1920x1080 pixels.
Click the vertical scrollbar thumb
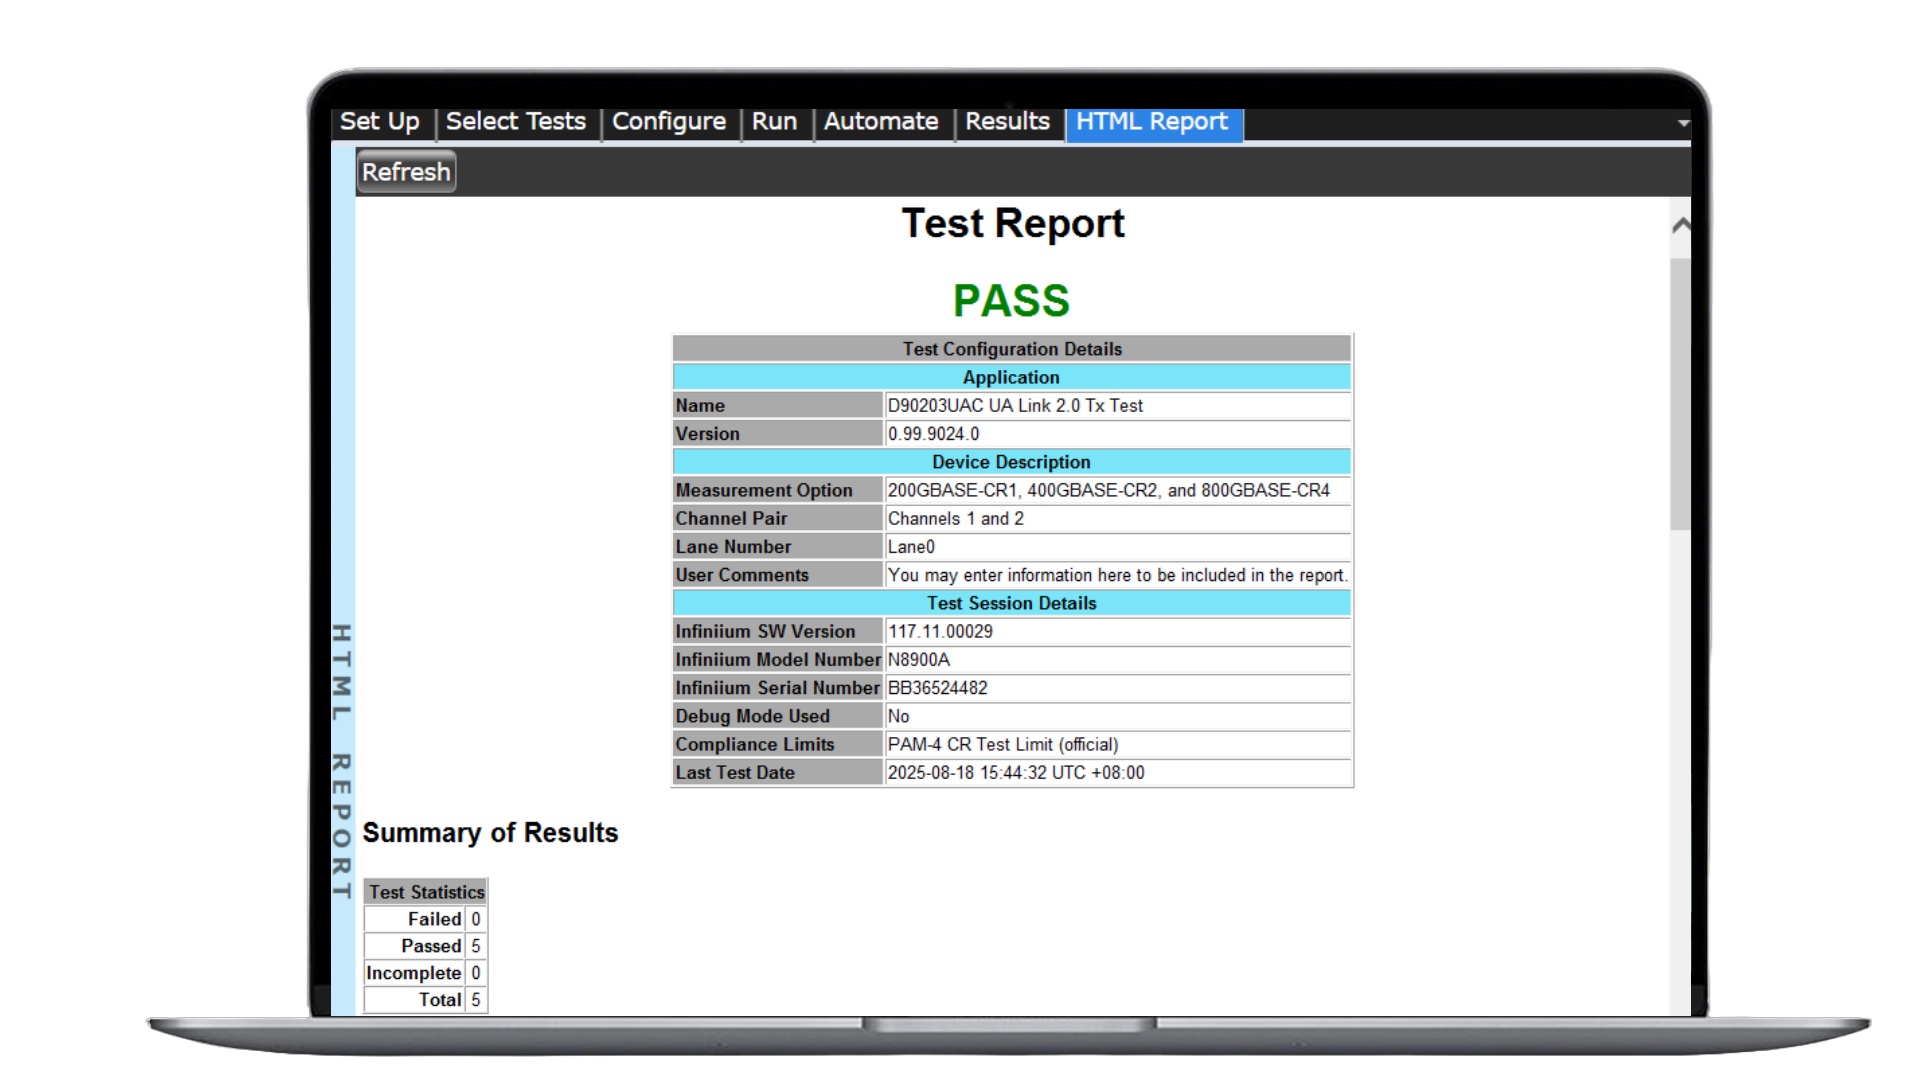coord(1680,395)
